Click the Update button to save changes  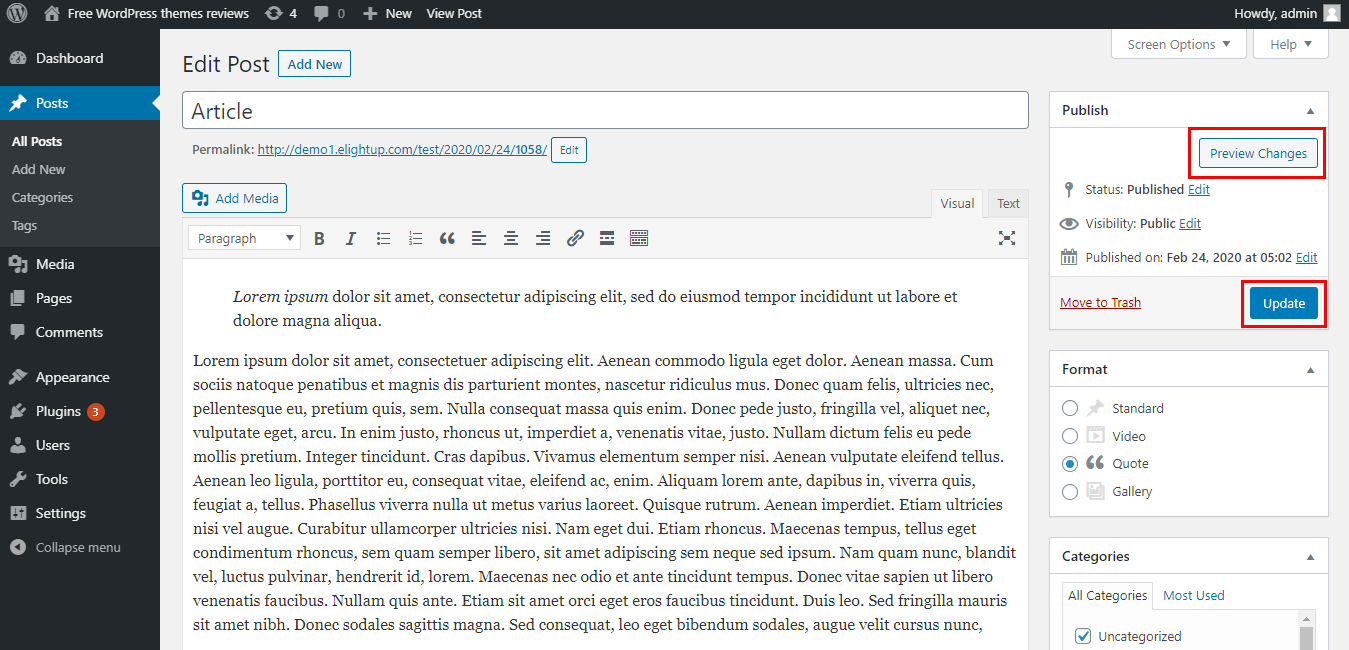click(x=1283, y=303)
